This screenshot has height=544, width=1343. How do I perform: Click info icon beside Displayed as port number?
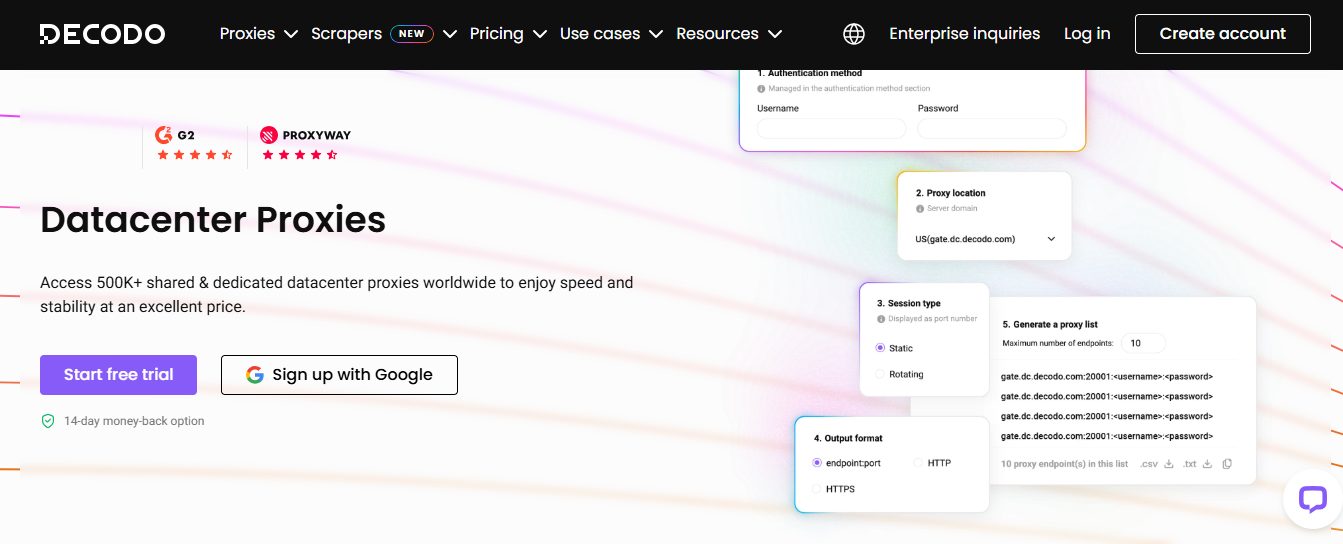881,320
